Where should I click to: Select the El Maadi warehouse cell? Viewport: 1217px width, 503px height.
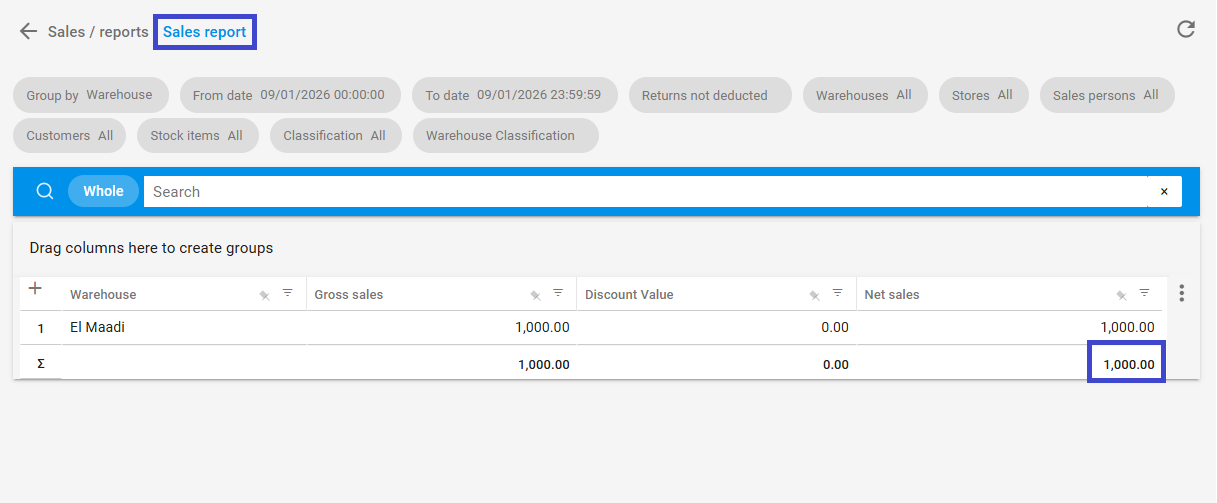pos(184,327)
